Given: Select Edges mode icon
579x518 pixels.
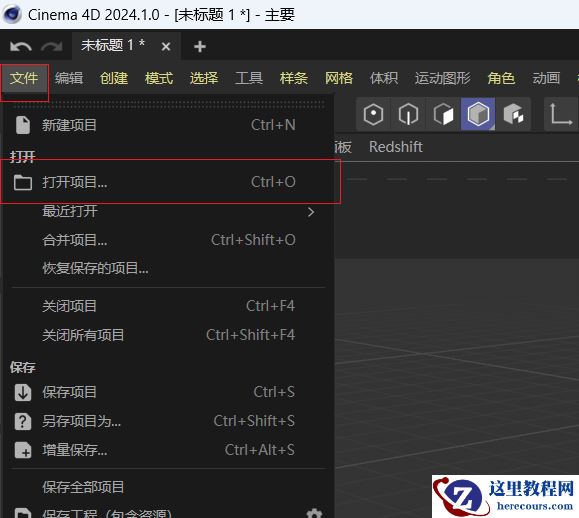Looking at the screenshot, I should point(408,114).
